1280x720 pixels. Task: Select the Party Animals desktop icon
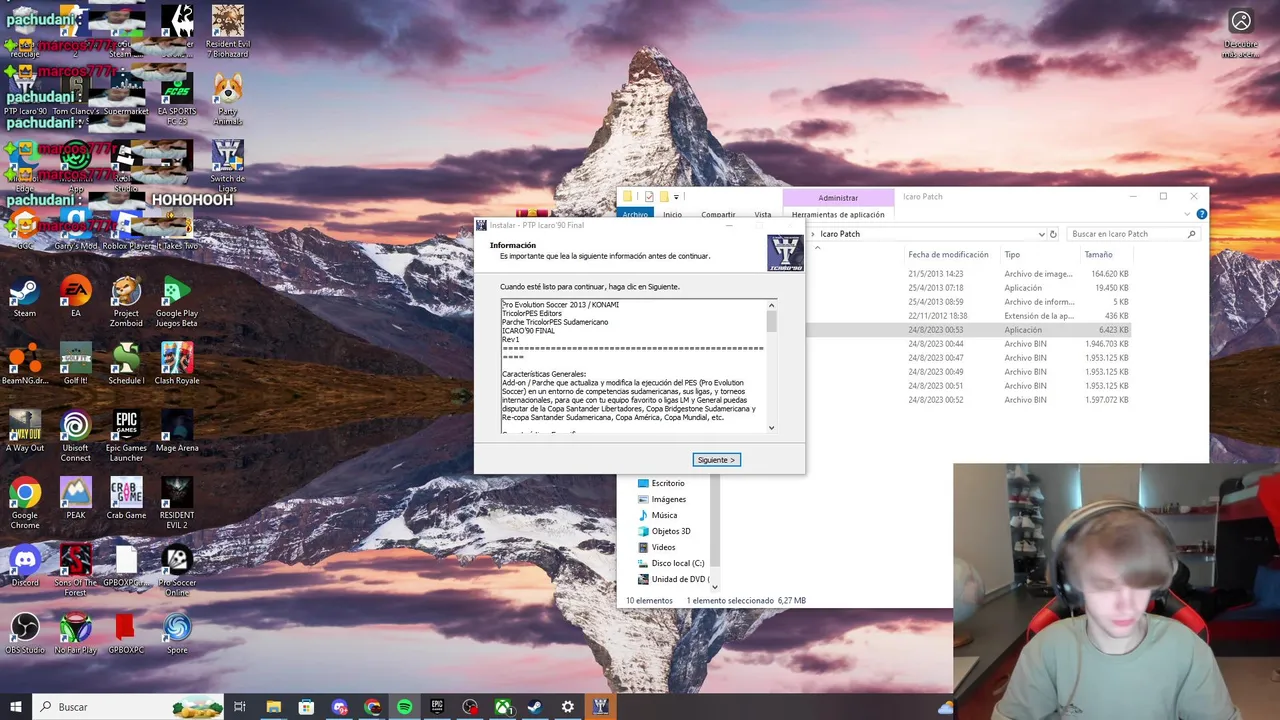point(228,99)
